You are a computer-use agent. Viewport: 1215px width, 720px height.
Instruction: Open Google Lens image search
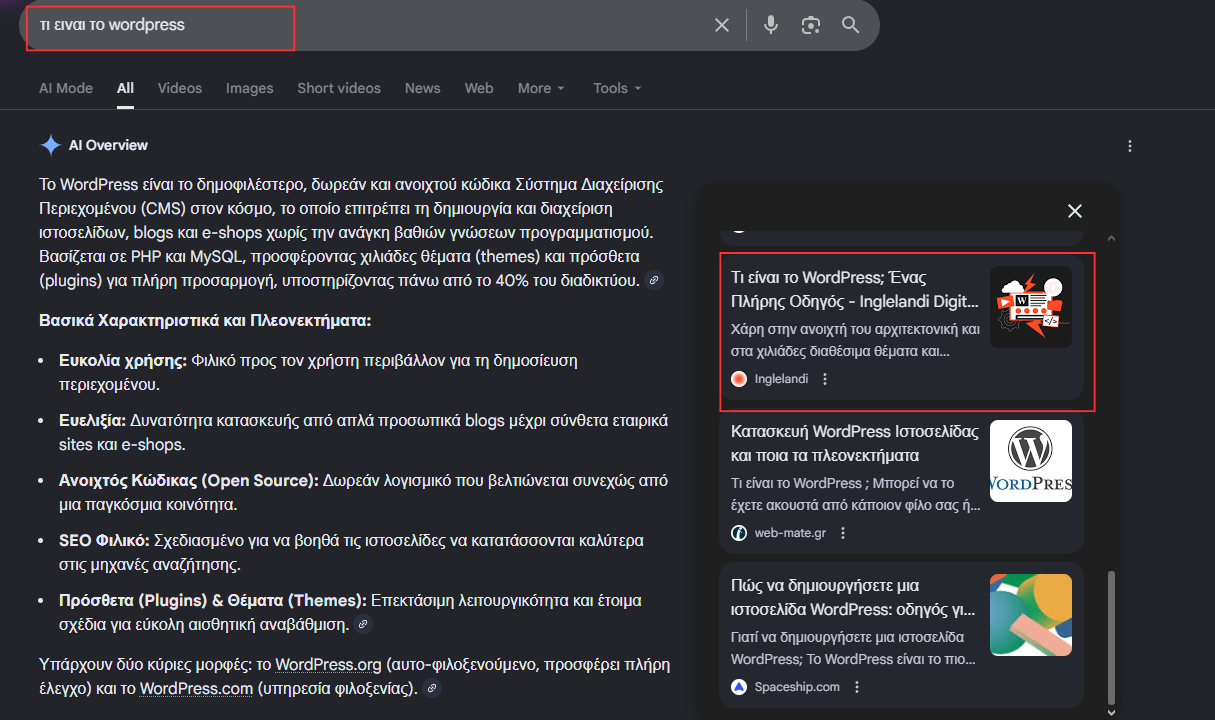[811, 25]
